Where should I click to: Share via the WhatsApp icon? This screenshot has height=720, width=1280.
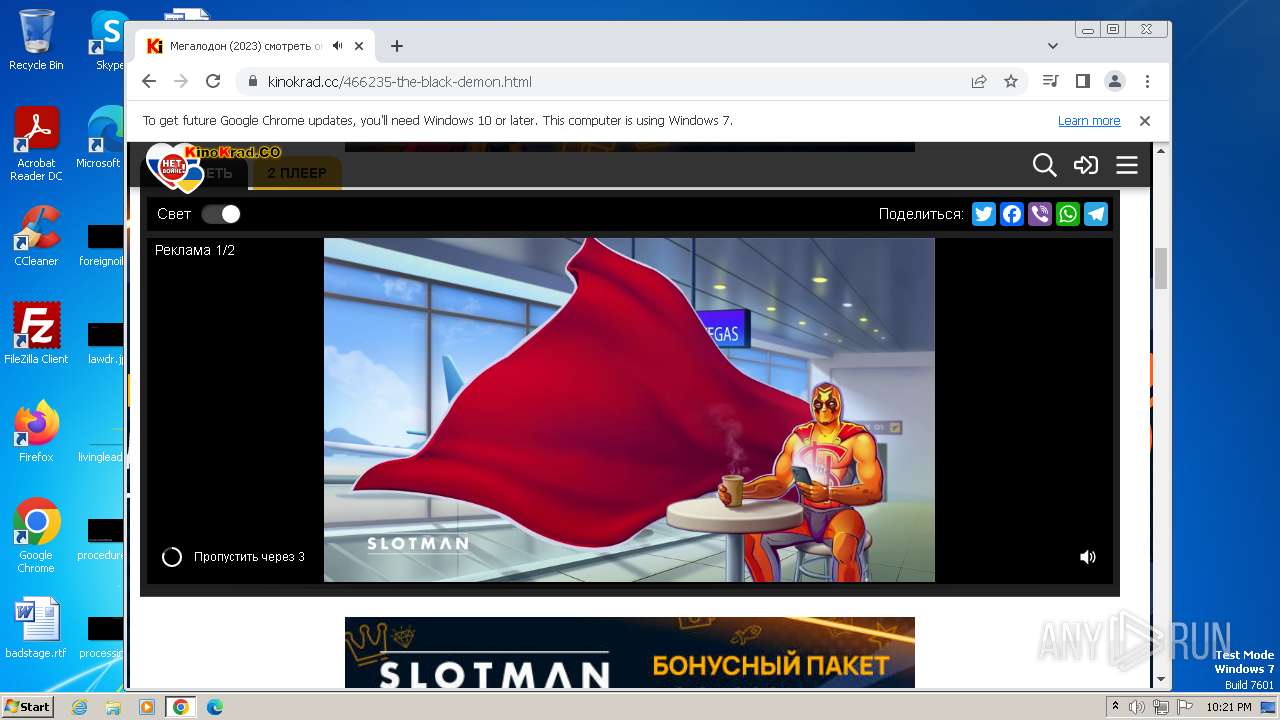1068,214
